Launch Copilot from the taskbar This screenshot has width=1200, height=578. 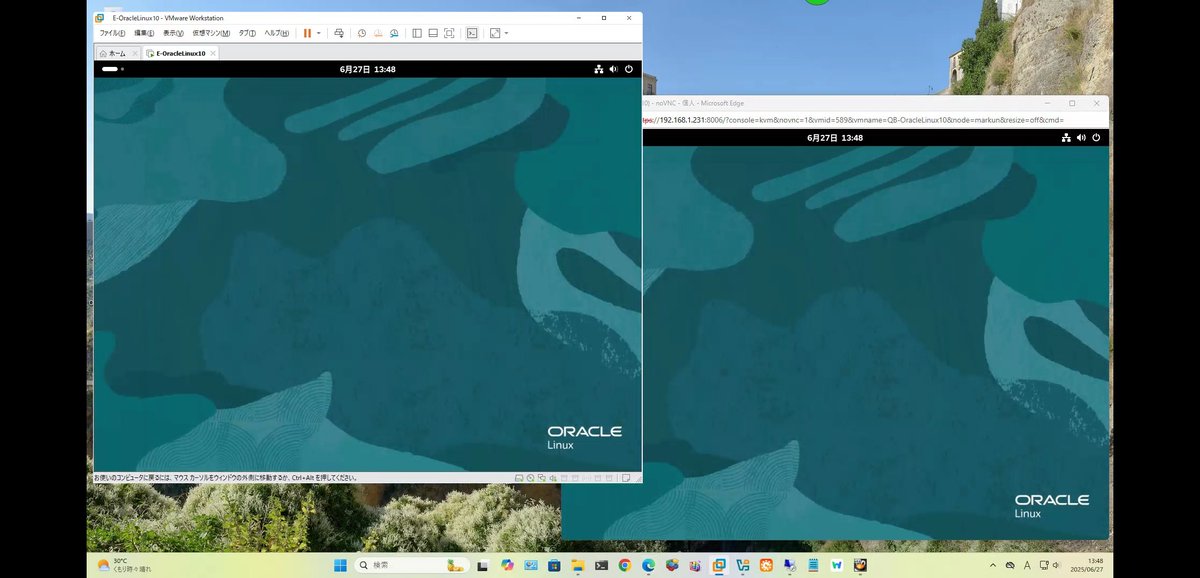click(507, 565)
